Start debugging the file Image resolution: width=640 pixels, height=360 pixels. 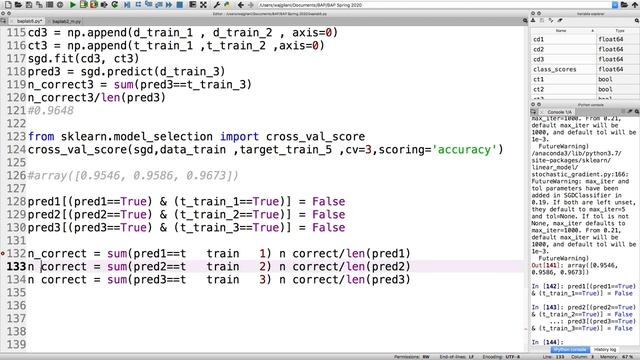coord(127,5)
